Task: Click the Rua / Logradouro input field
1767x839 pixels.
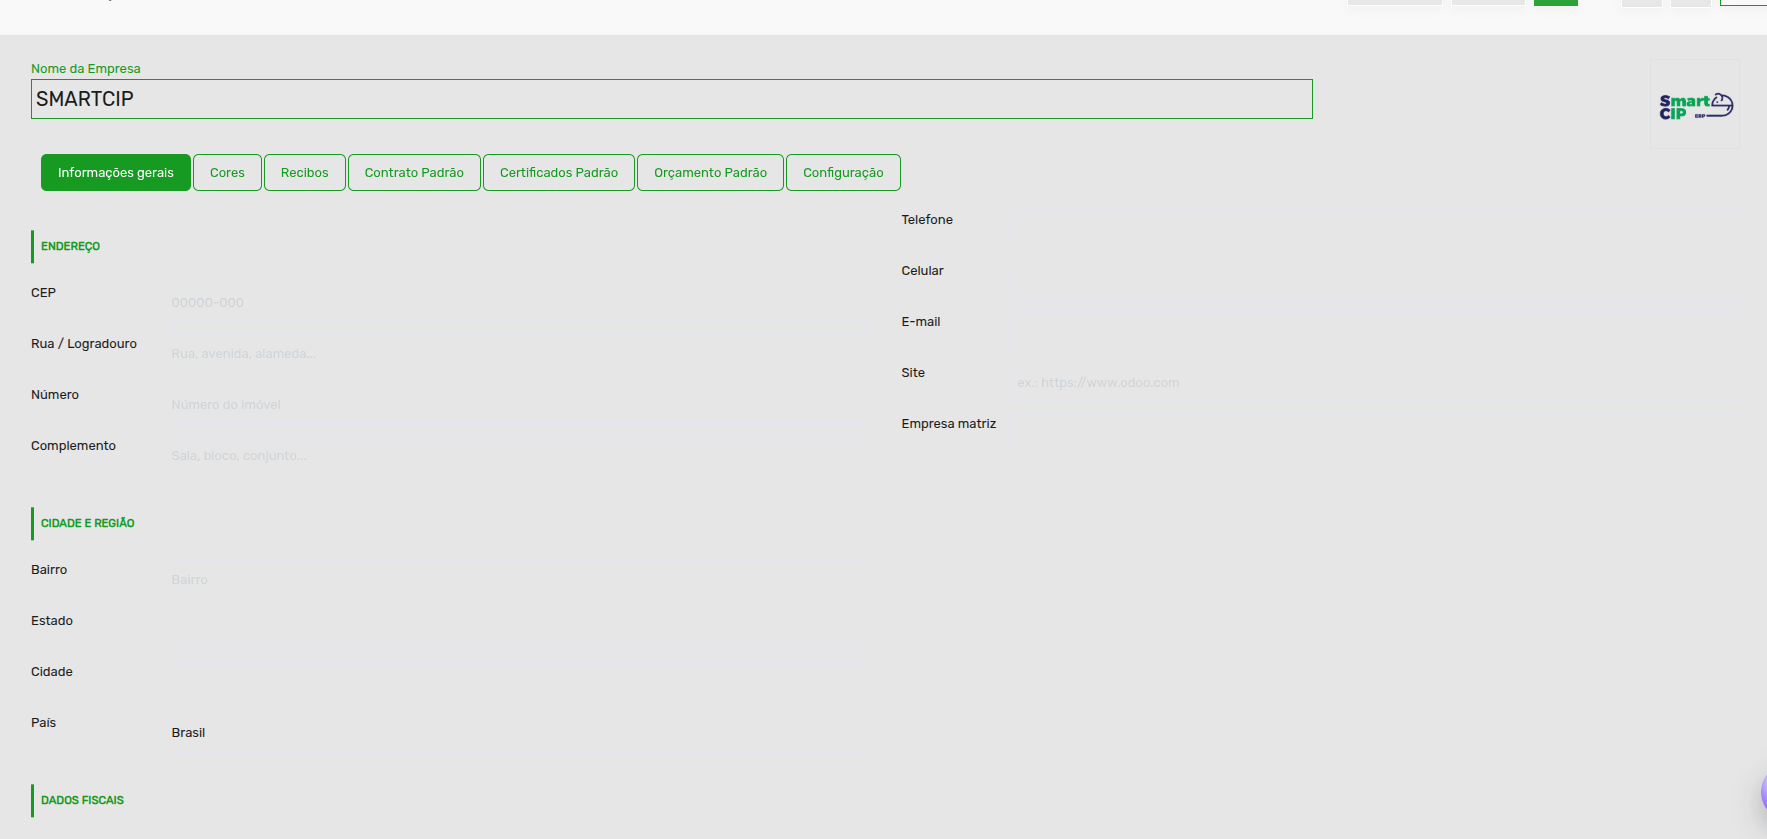Action: (x=518, y=354)
